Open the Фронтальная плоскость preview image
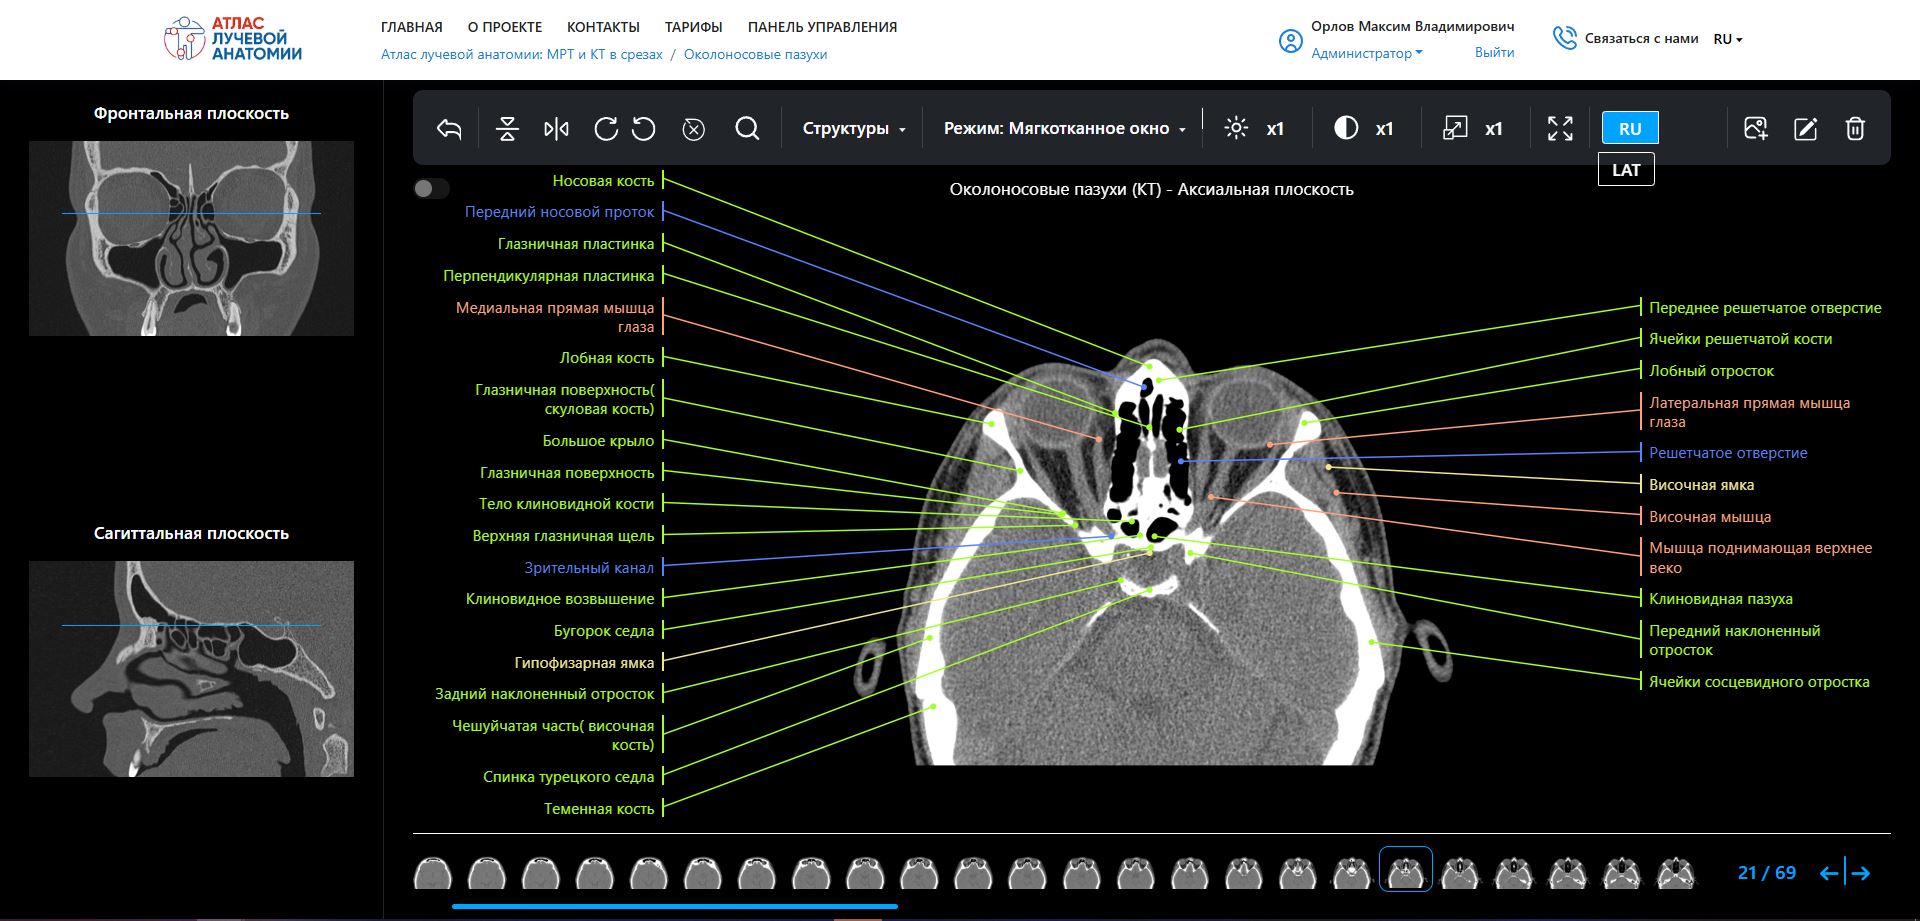 point(191,238)
